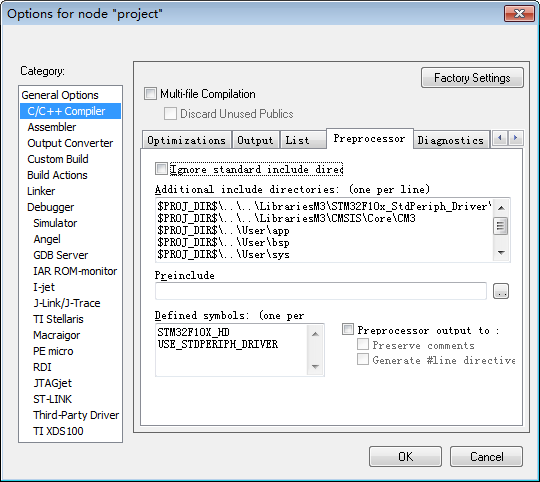
Task: Select ST-LINK debugger options
Action: [x=52, y=399]
